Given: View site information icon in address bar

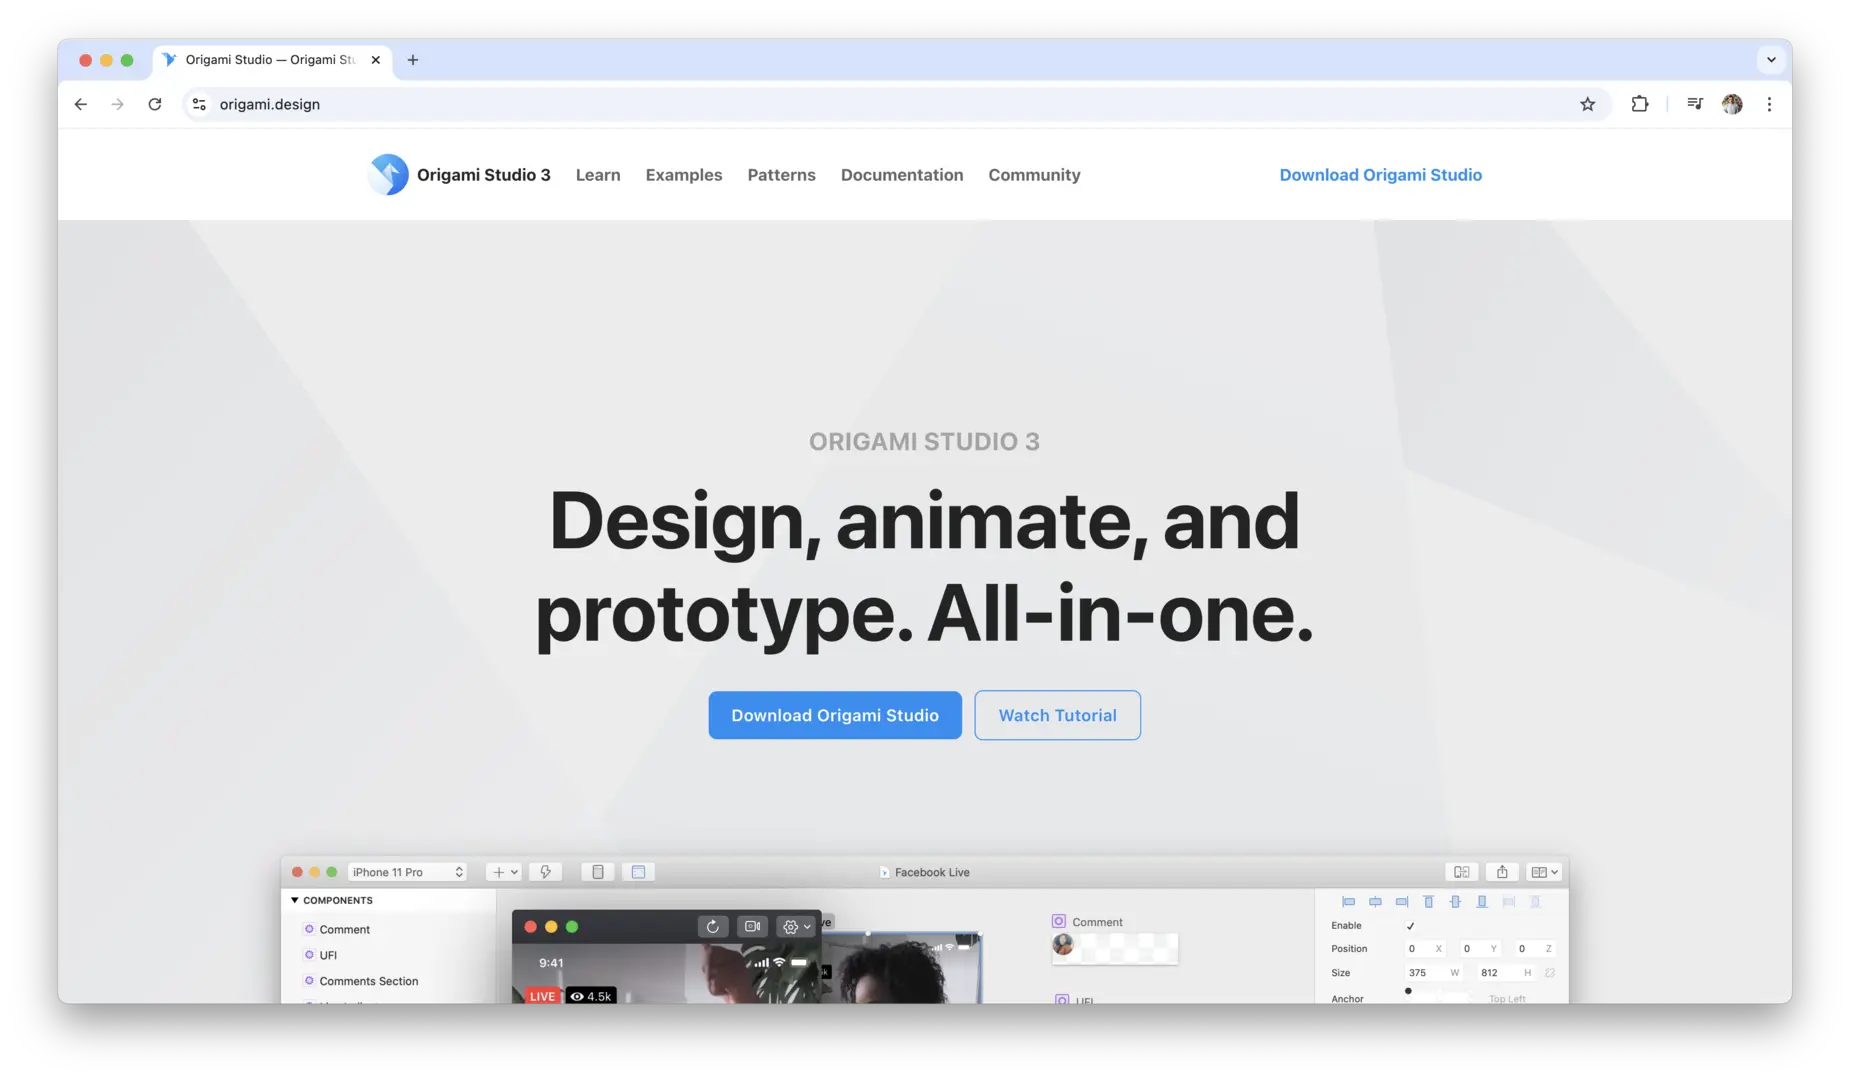Looking at the screenshot, I should 199,104.
